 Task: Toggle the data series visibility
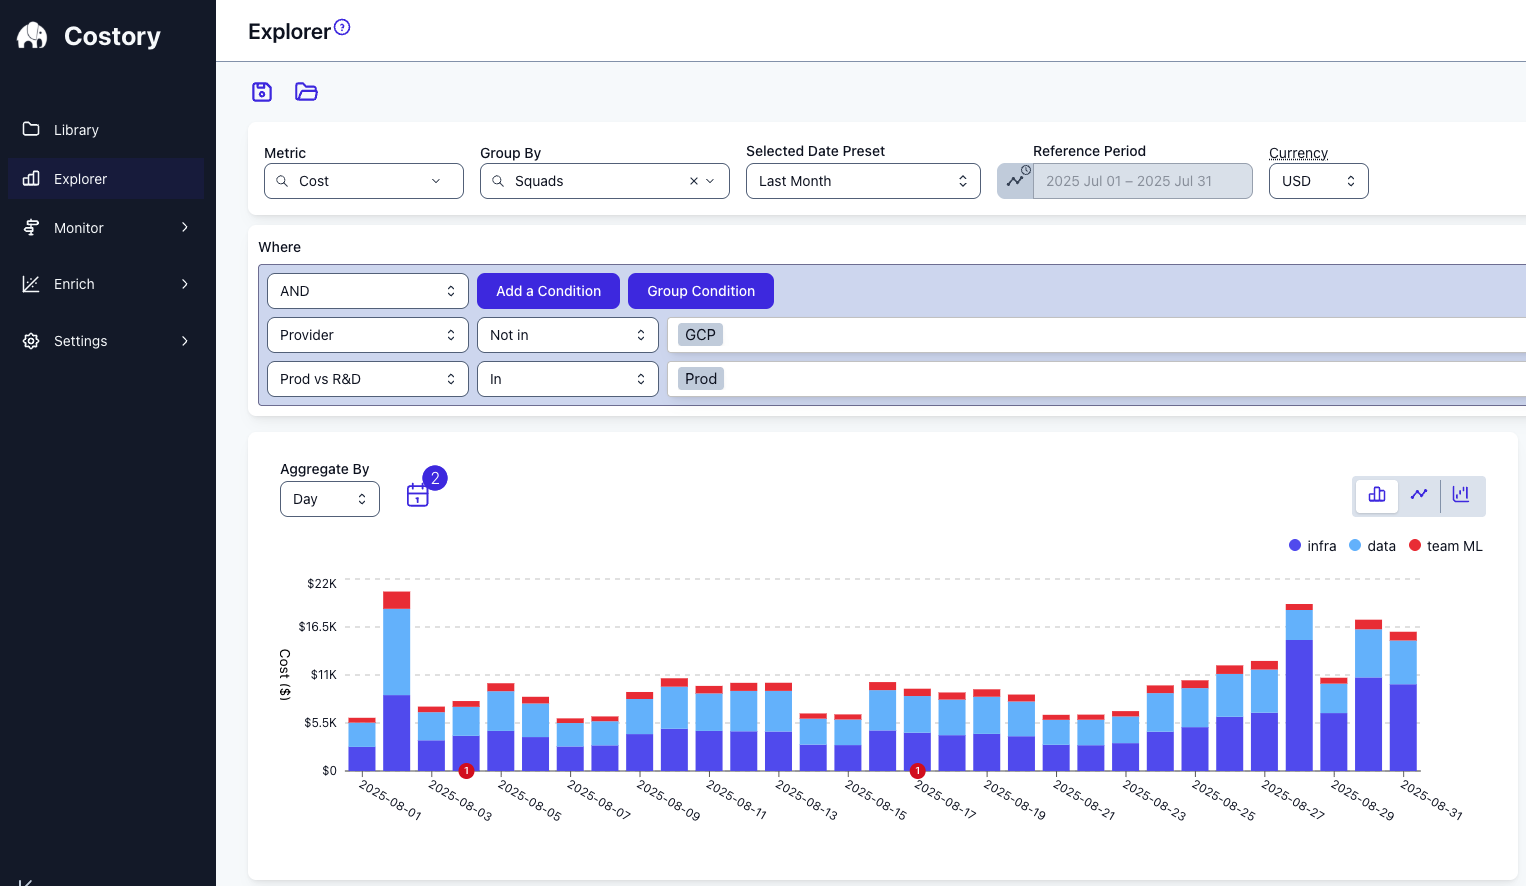tap(1372, 545)
